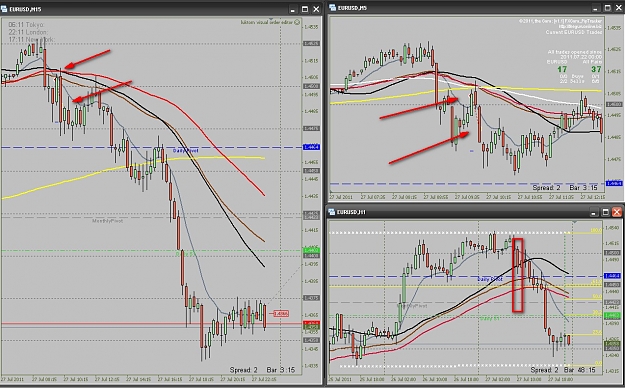Minimize the EURUSD,H1 chart window
Image resolution: width=625 pixels, height=388 pixels.
(x=594, y=212)
